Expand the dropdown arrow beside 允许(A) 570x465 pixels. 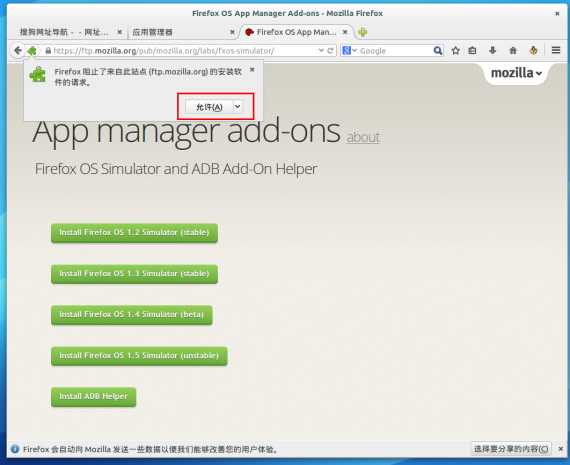pyautogui.click(x=238, y=107)
